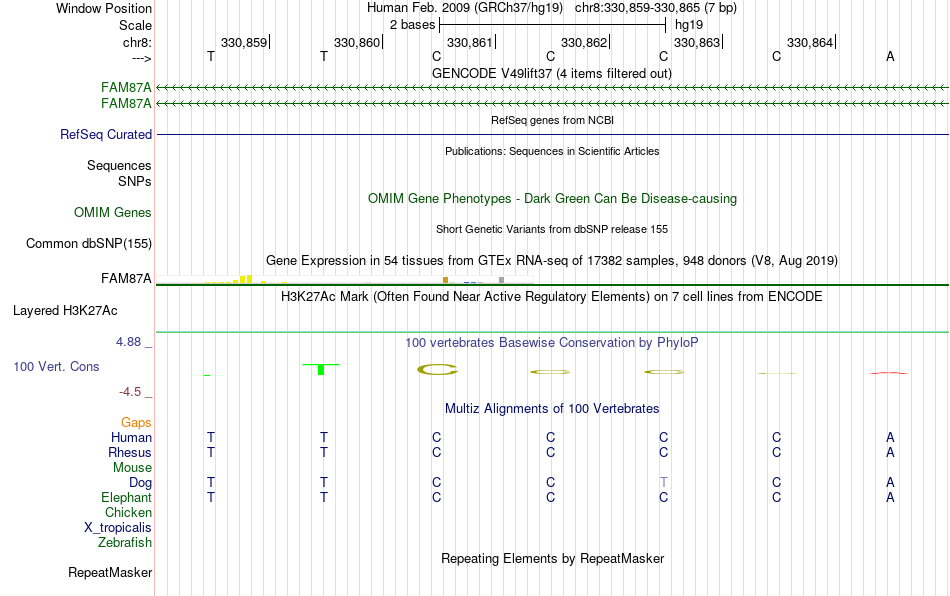Image resolution: width=950 pixels, height=596 pixels.
Task: Click the Dog alignment row label
Action: [x=140, y=483]
